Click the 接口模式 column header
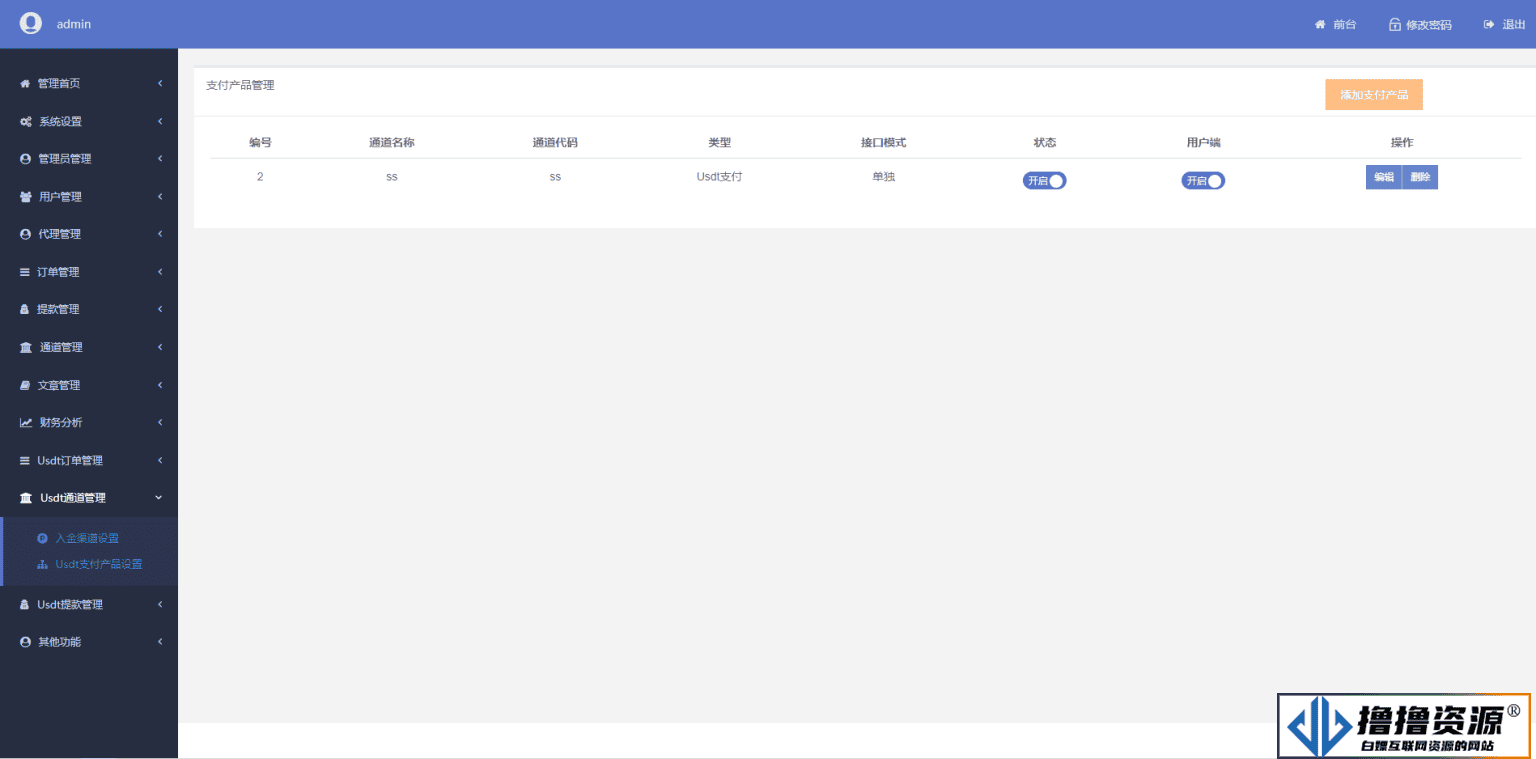 (x=884, y=143)
